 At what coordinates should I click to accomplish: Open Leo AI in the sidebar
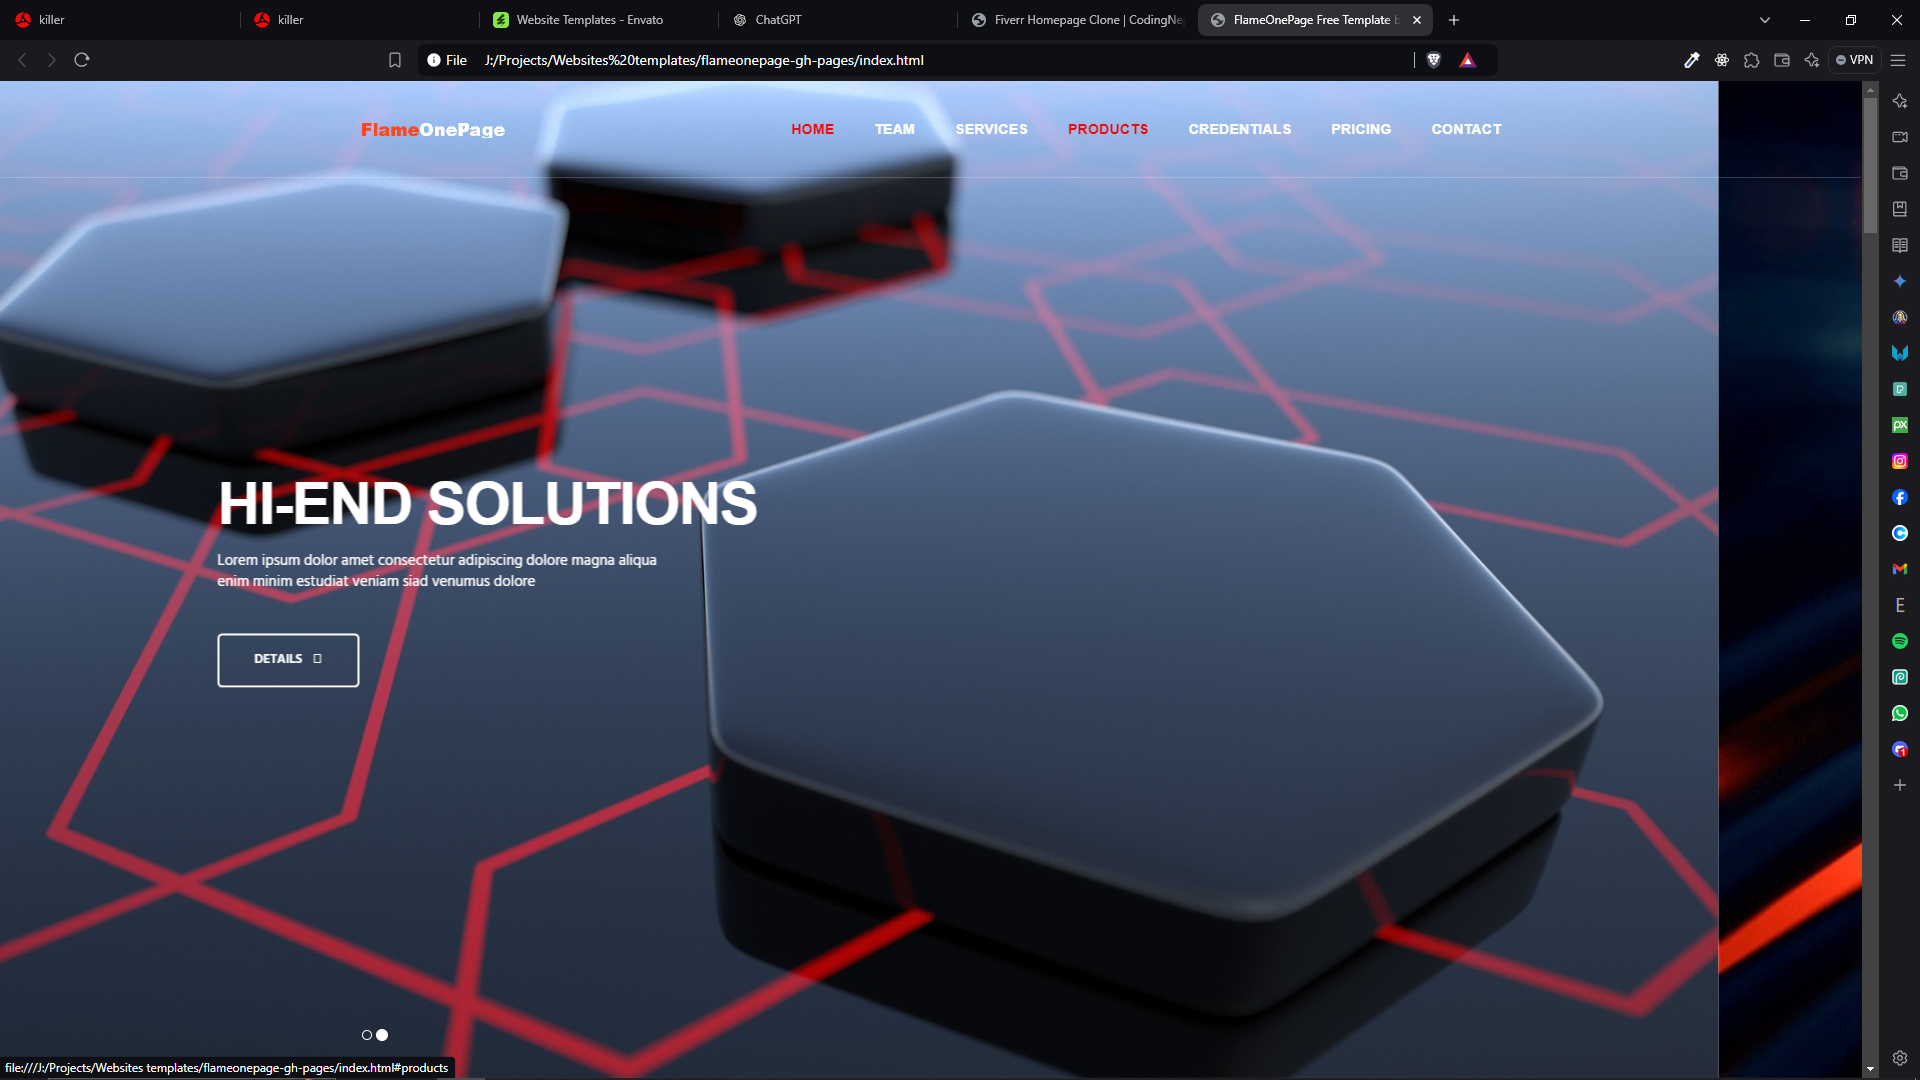point(1900,101)
